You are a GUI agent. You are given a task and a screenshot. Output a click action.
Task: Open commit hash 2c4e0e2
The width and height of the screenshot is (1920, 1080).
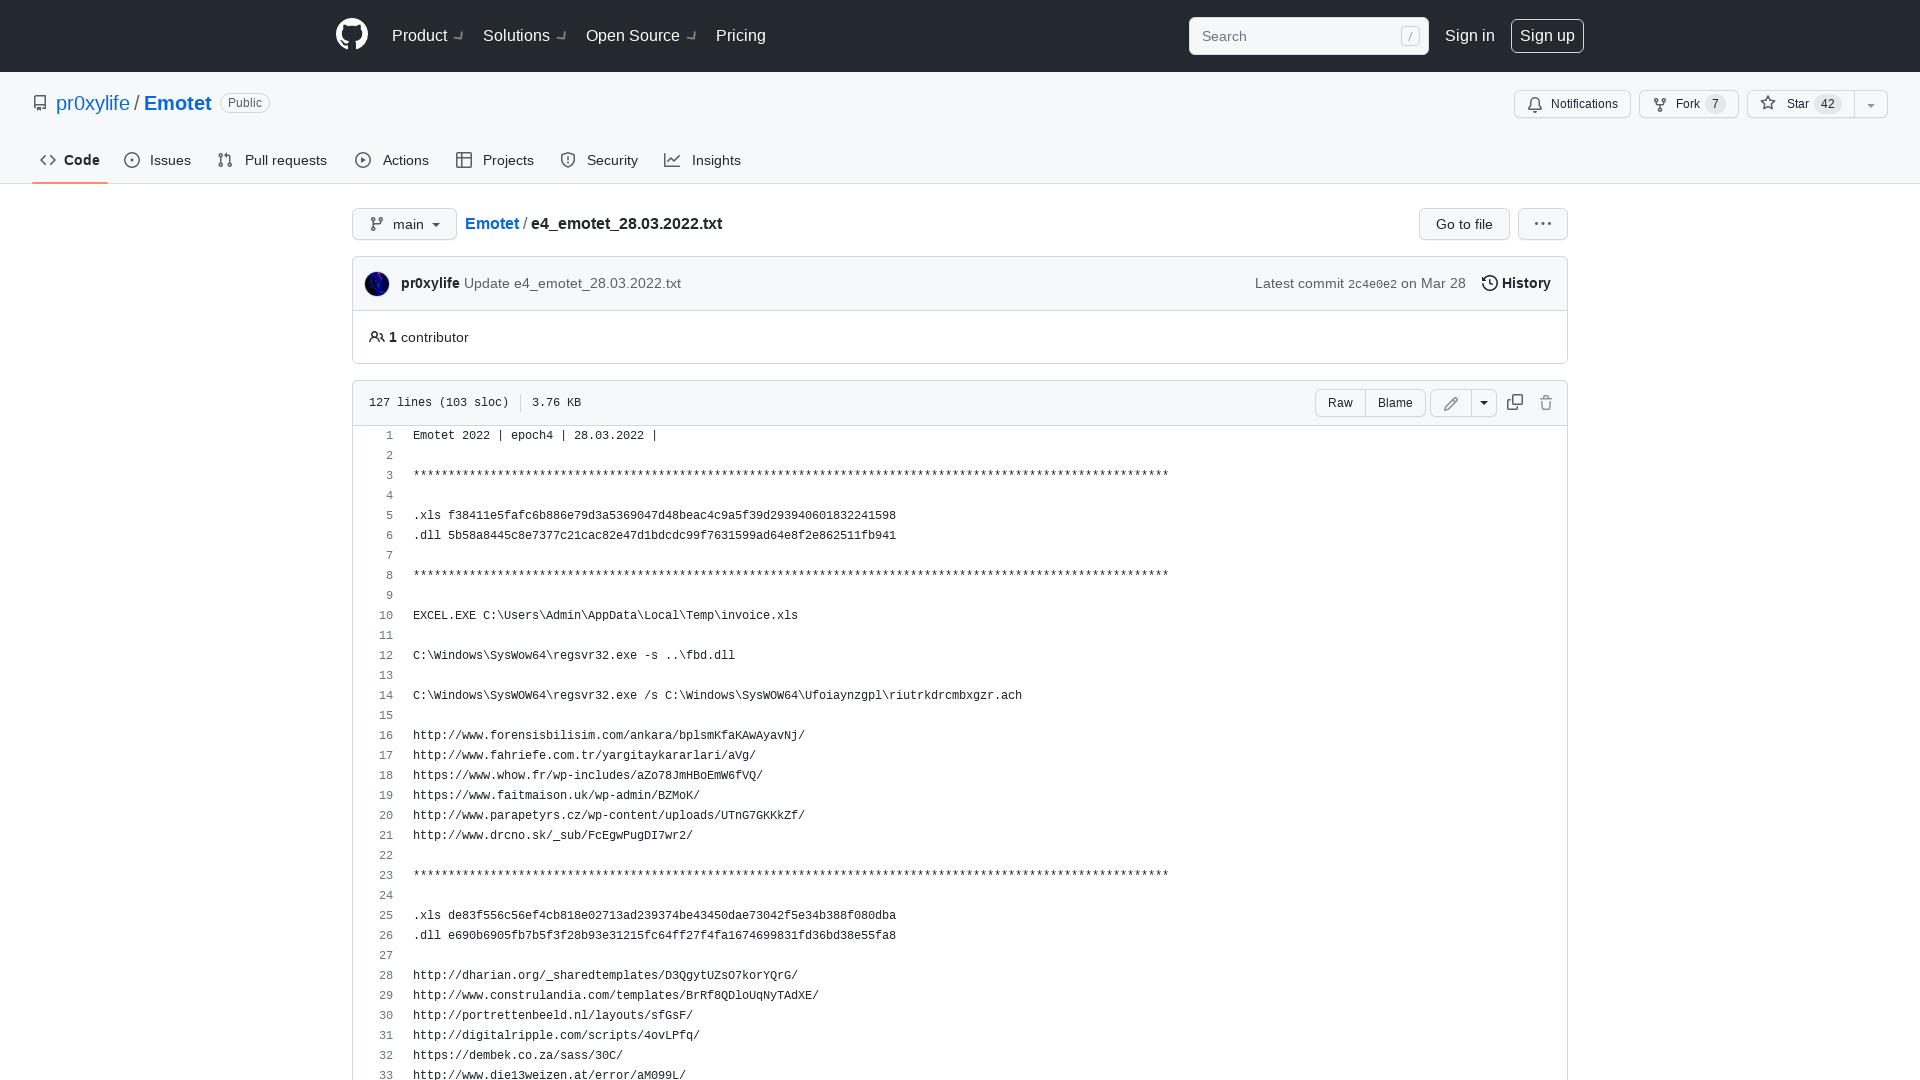point(1372,284)
